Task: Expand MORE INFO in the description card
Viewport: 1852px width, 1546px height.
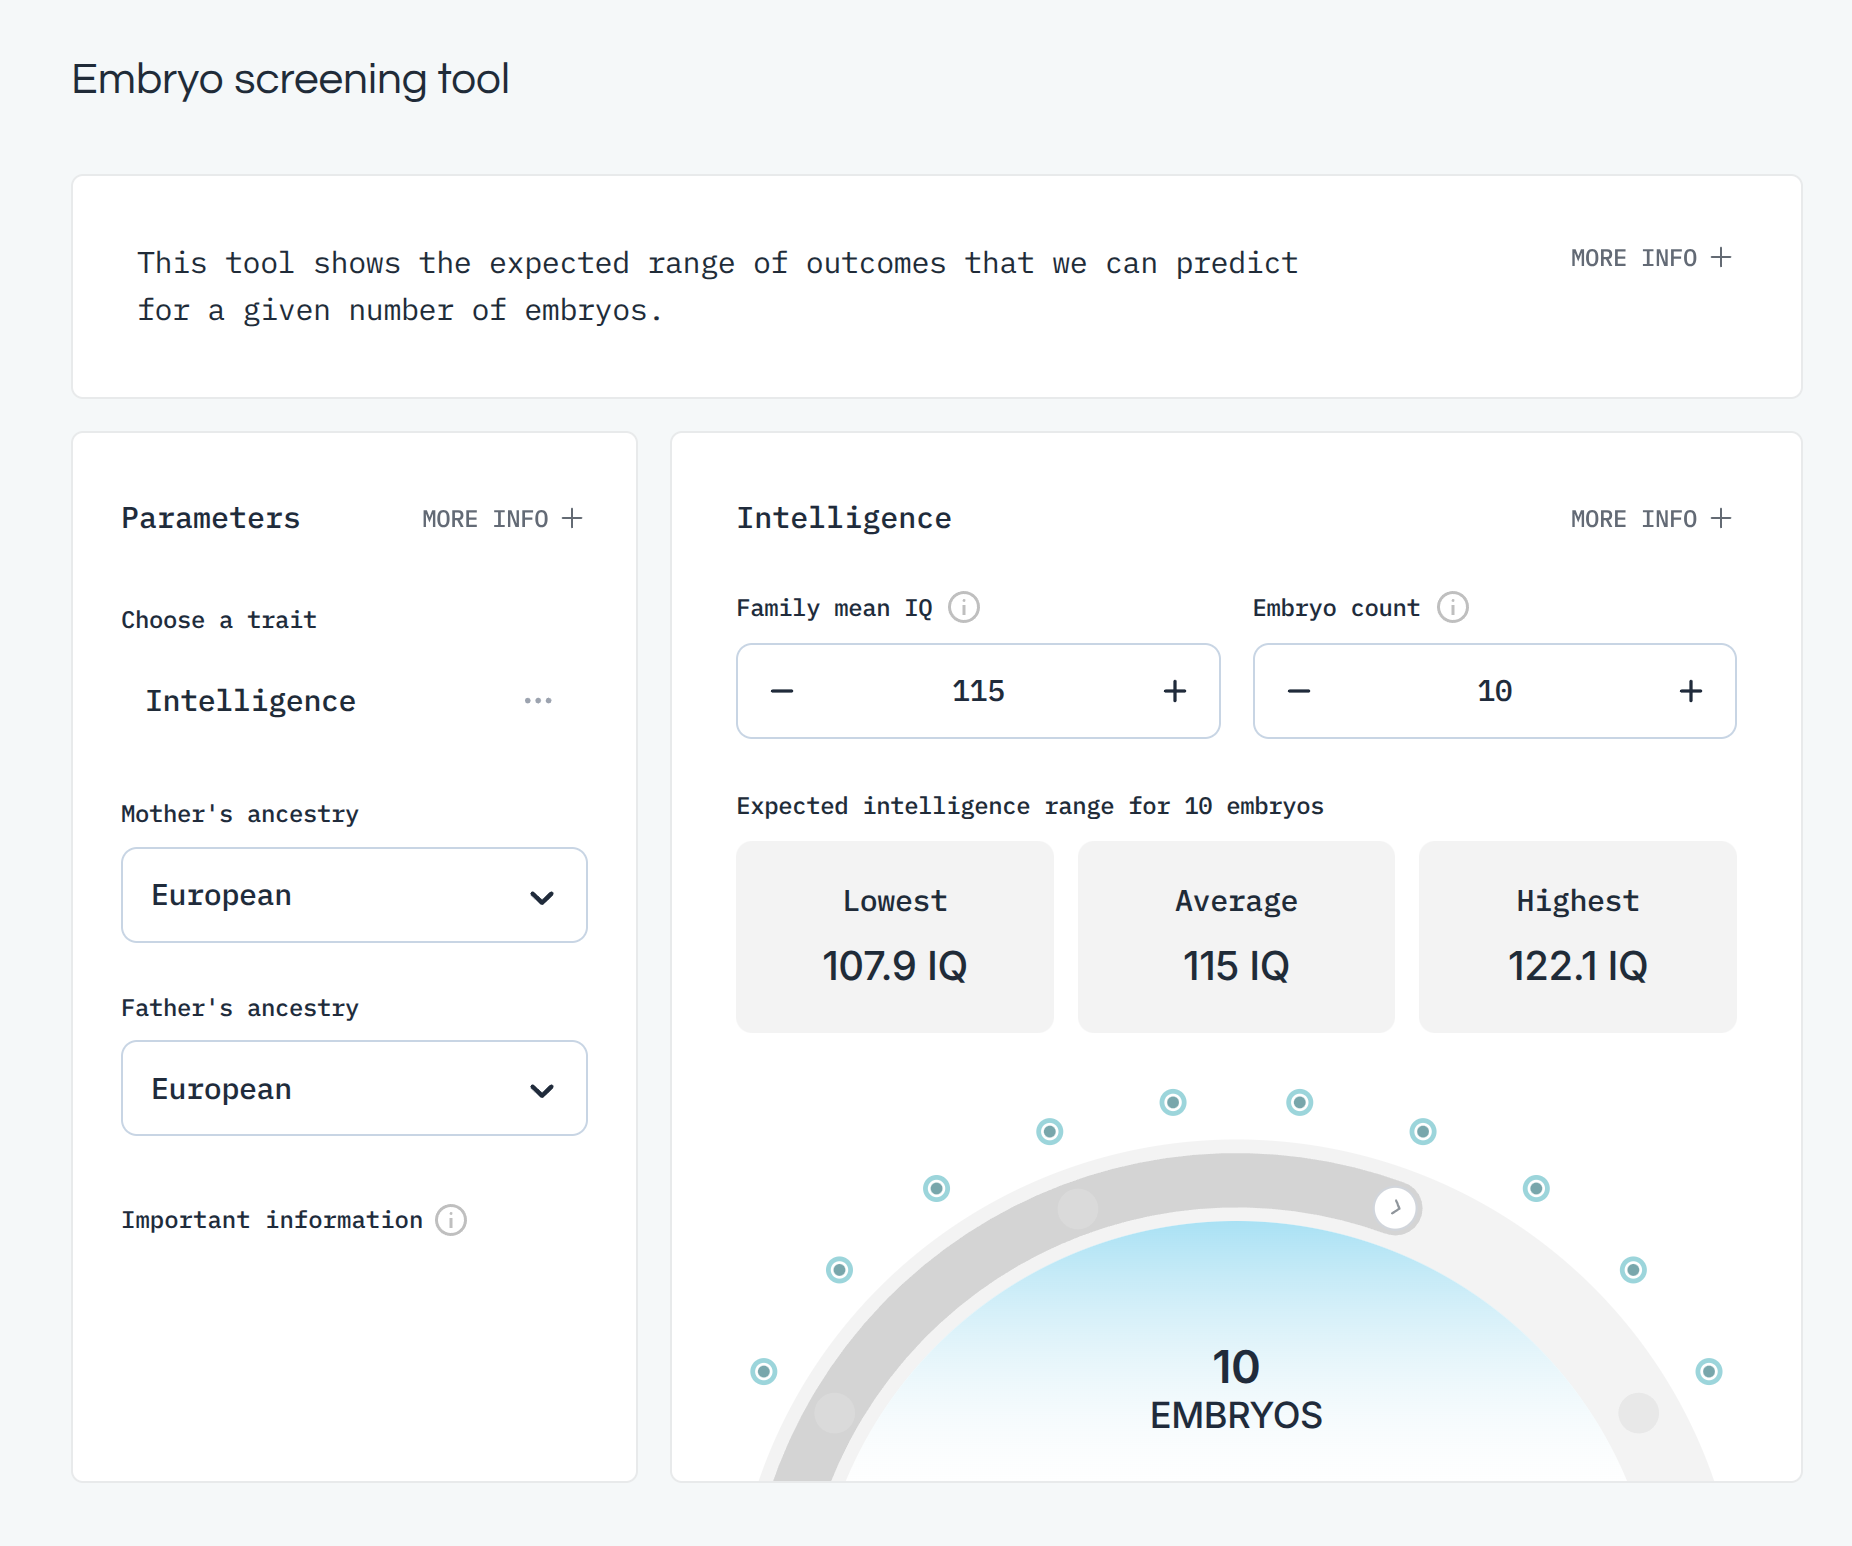Action: (x=1650, y=258)
